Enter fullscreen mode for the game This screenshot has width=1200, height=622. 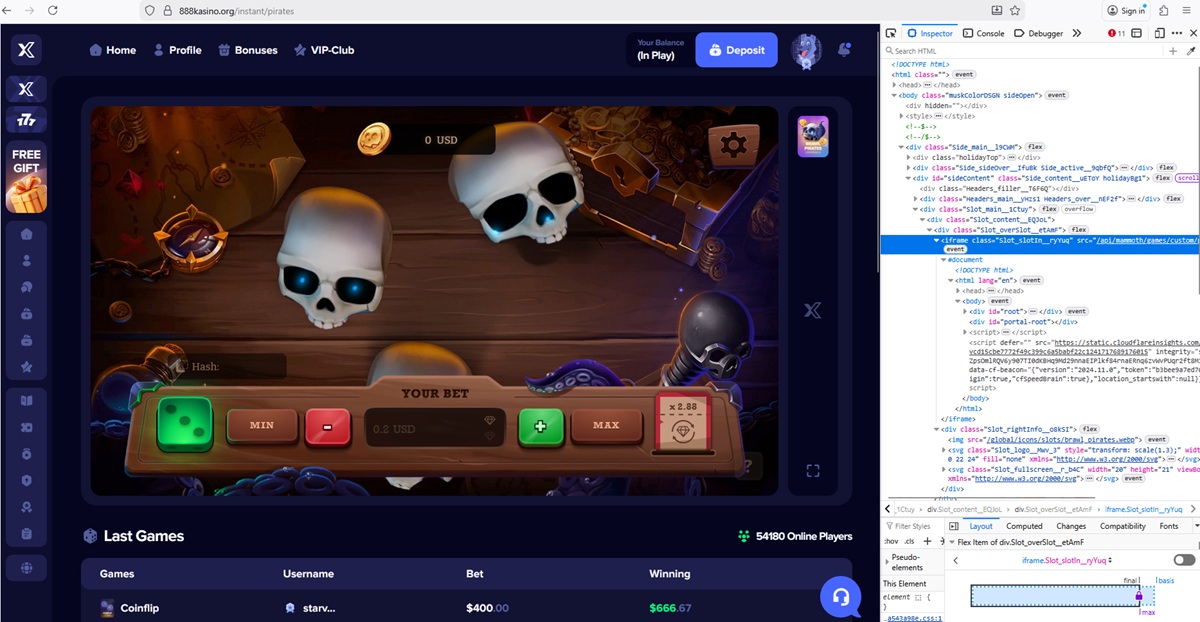[x=812, y=470]
